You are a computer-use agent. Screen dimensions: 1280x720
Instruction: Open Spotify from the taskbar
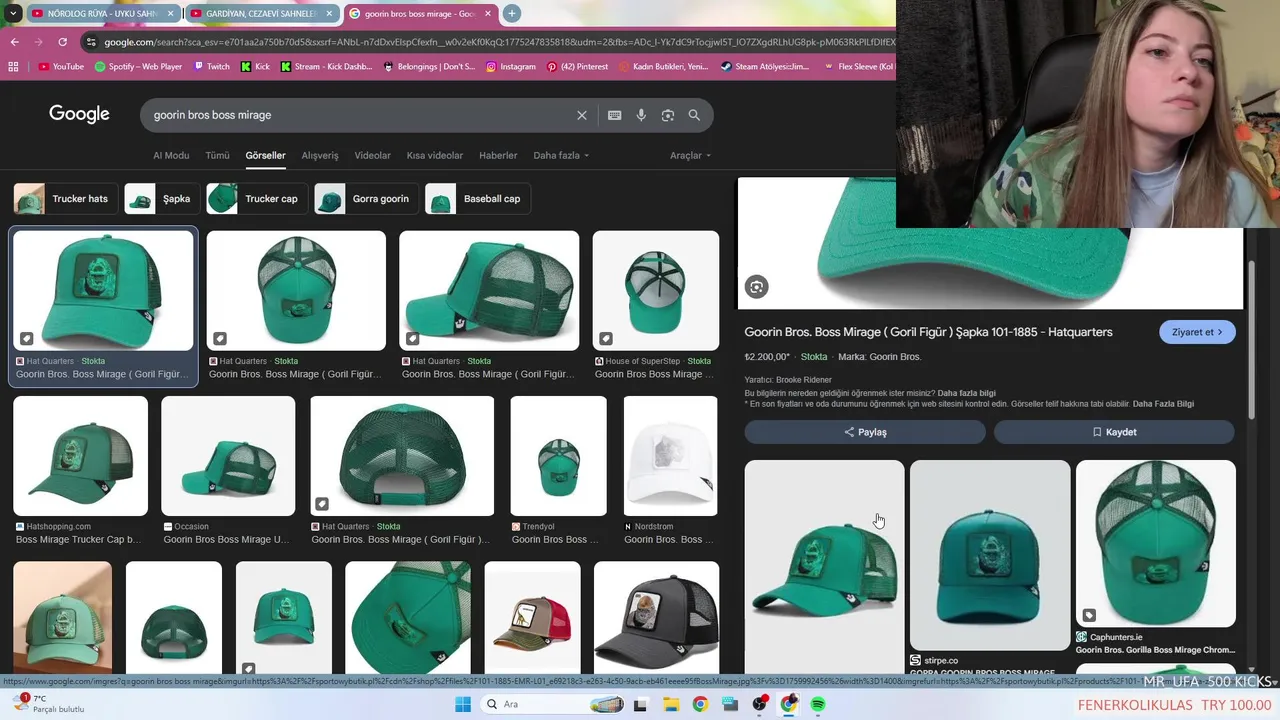pos(818,704)
